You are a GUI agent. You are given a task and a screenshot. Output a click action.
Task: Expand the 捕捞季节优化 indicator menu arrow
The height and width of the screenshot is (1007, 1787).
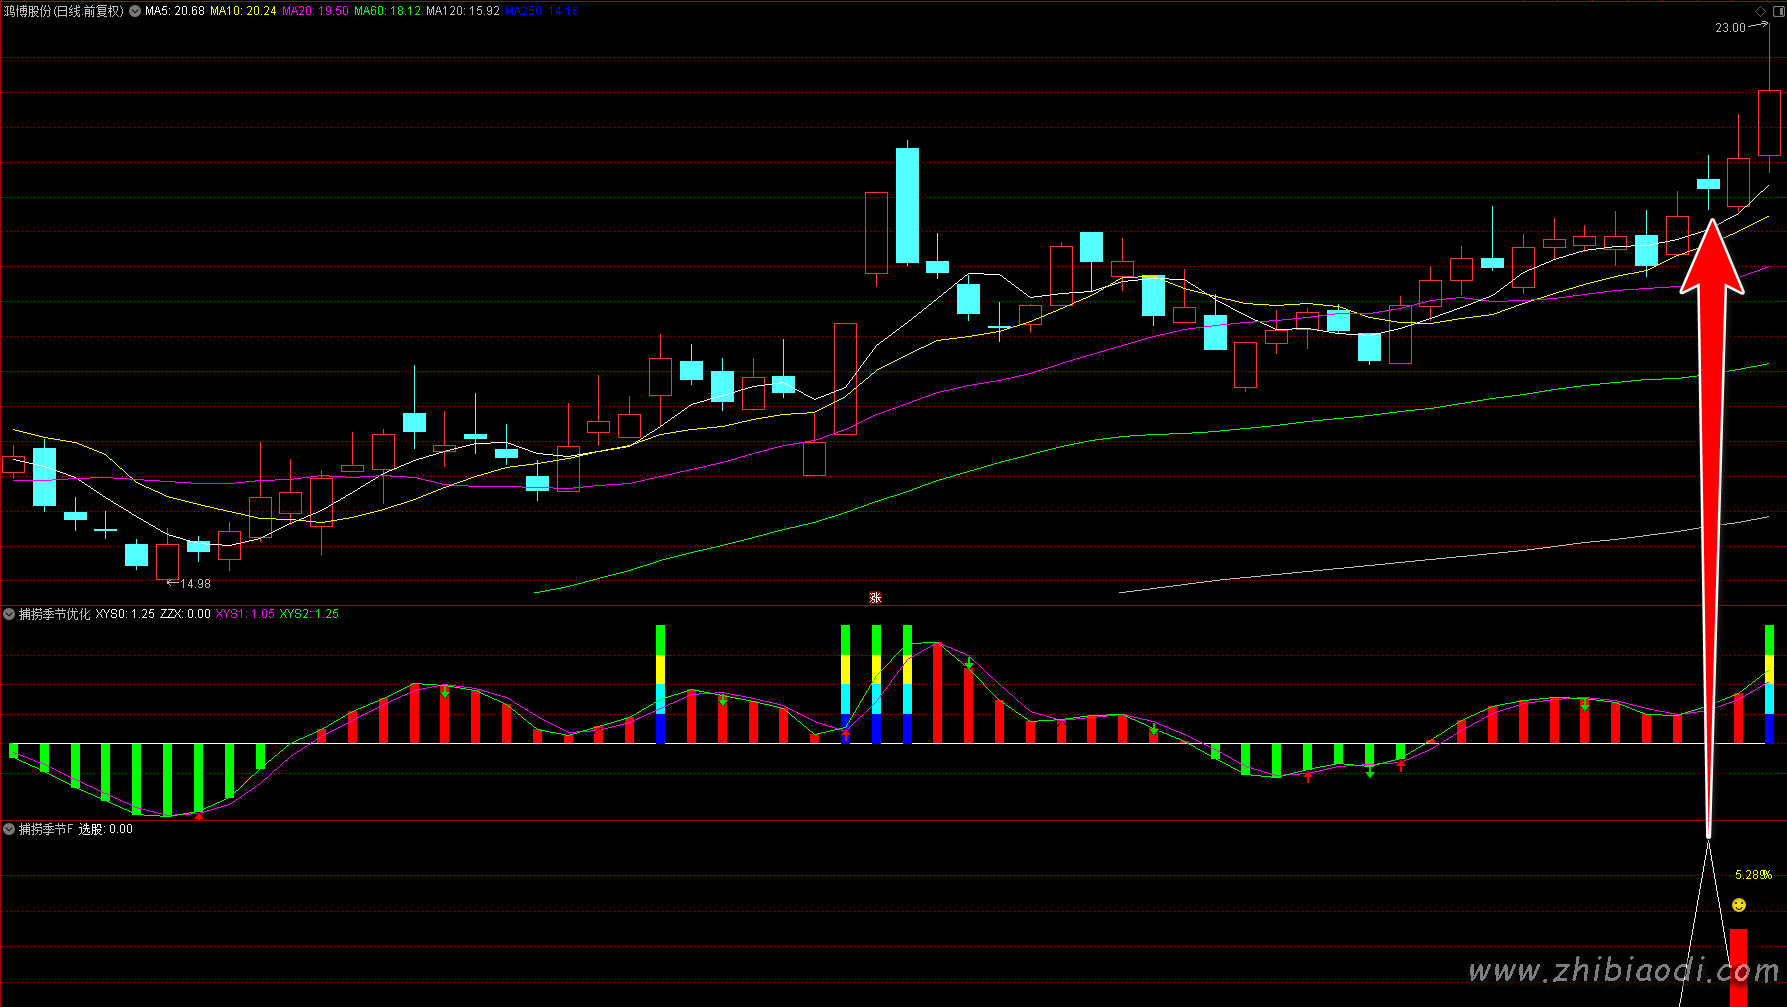click(9, 614)
